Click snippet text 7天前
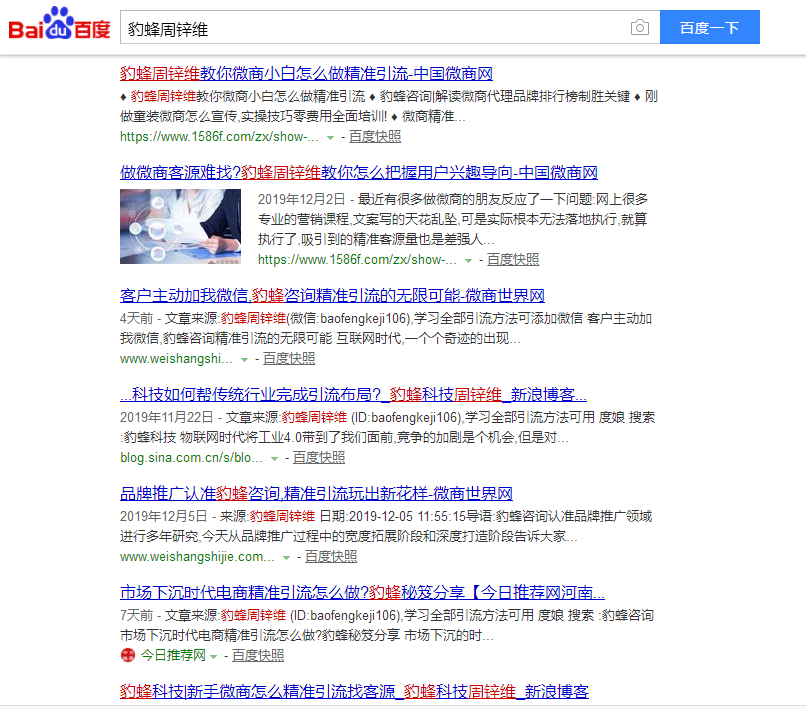 click(136, 615)
